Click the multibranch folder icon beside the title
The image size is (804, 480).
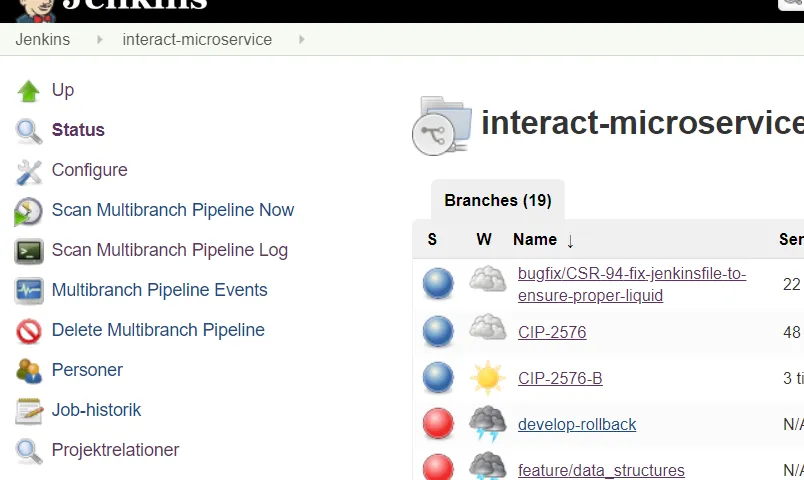[442, 126]
